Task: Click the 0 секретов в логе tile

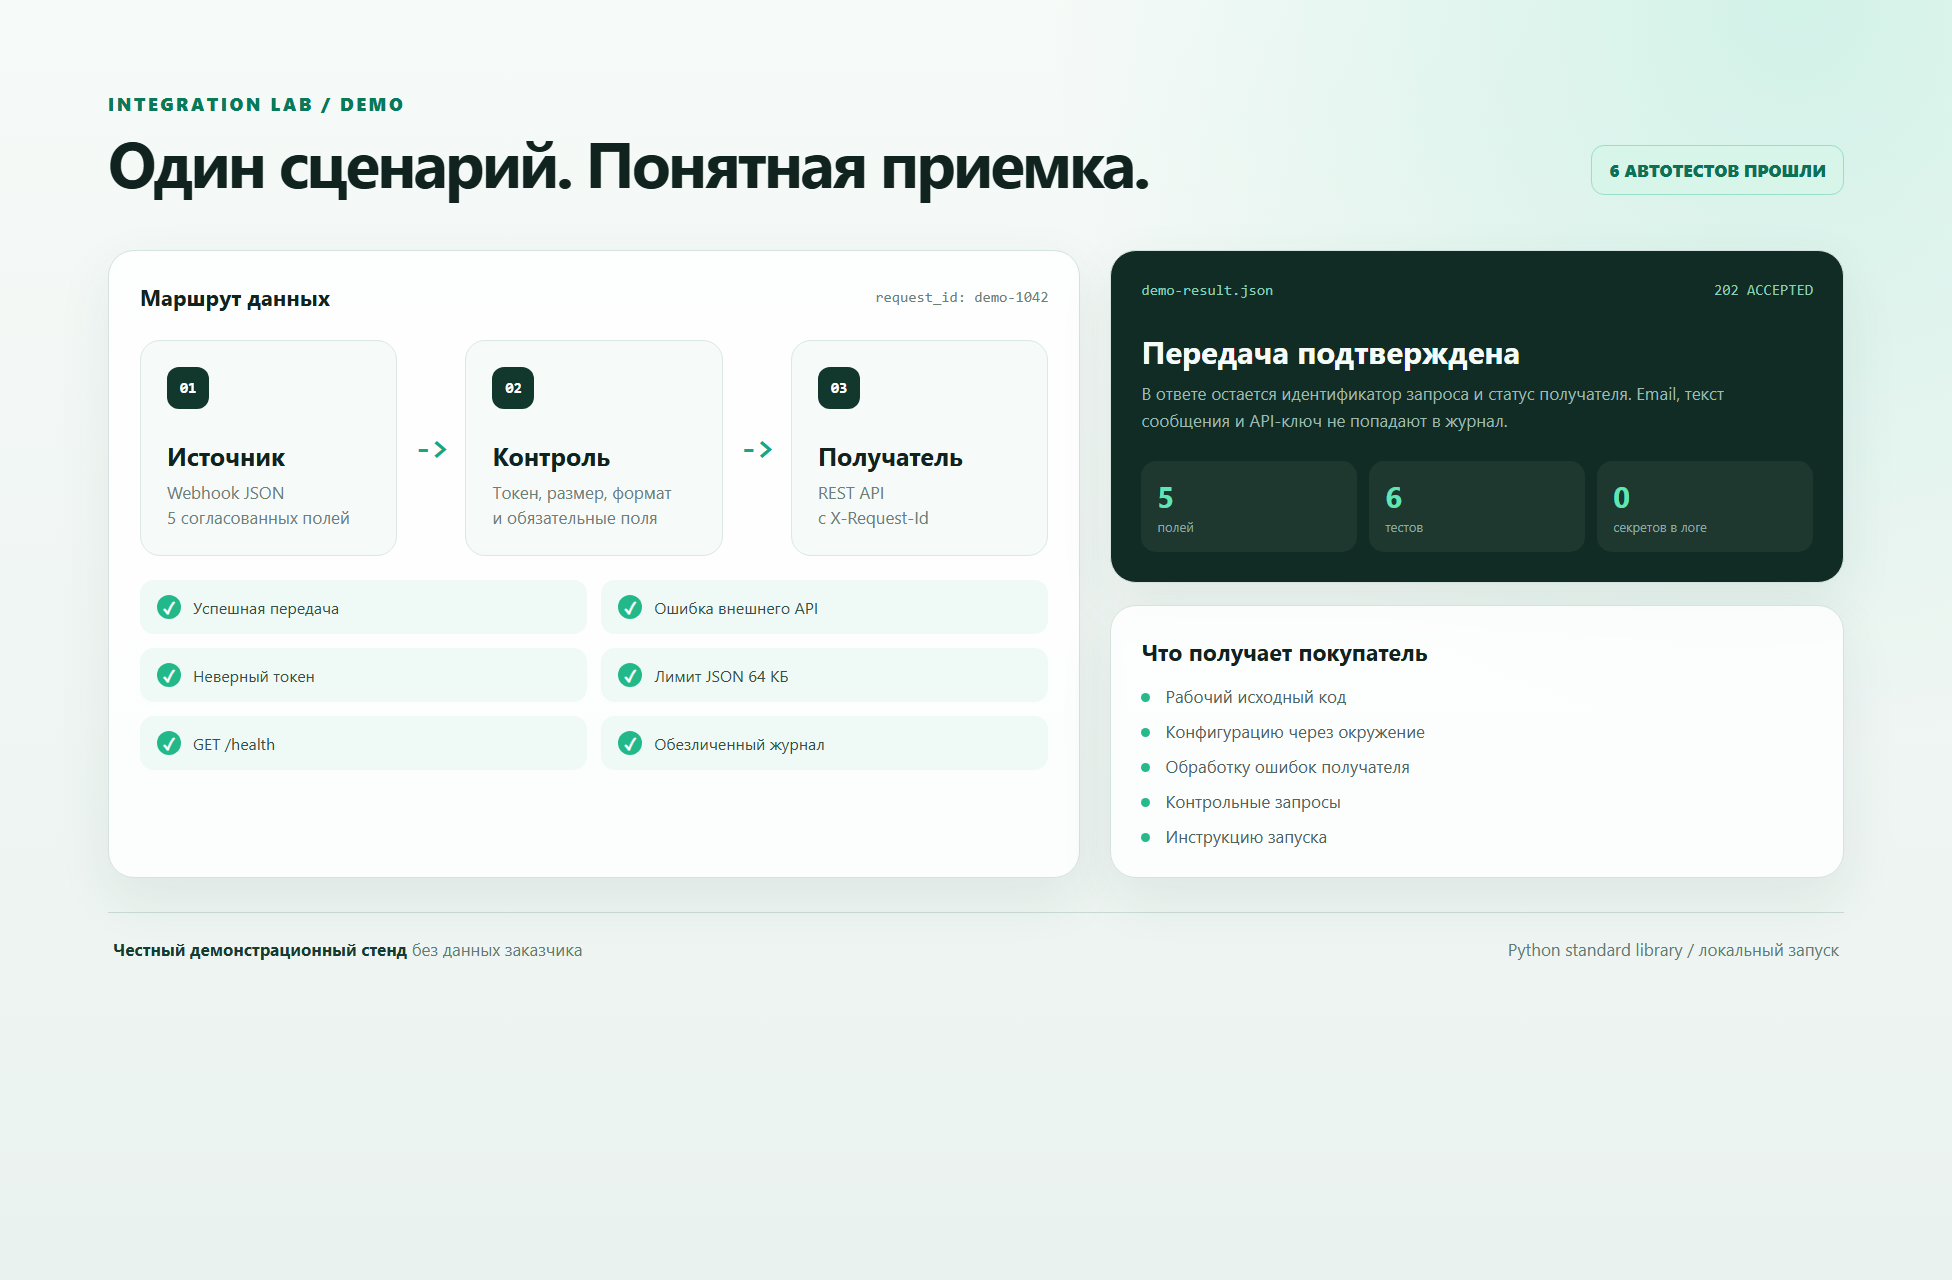Action: 1704,506
